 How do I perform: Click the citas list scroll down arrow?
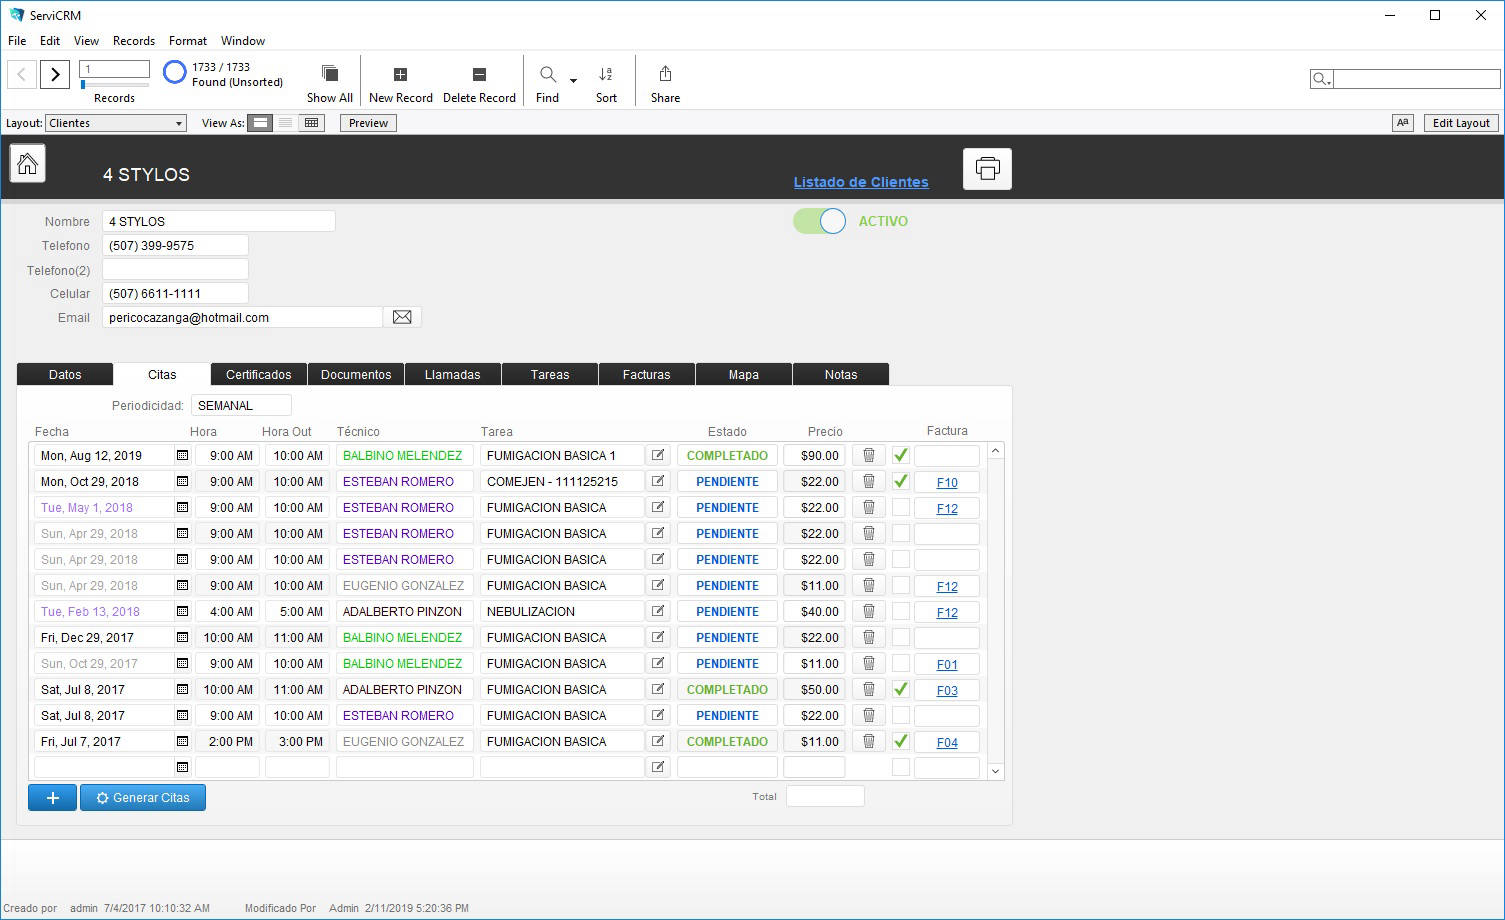click(x=995, y=771)
